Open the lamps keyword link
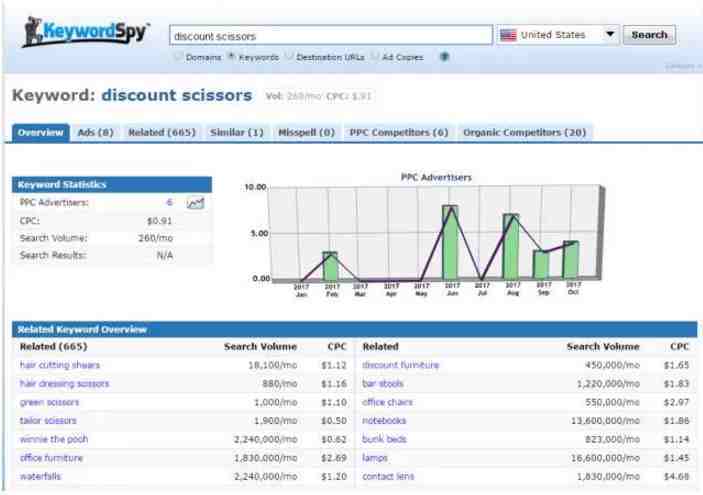This screenshot has width=703, height=495. (374, 458)
